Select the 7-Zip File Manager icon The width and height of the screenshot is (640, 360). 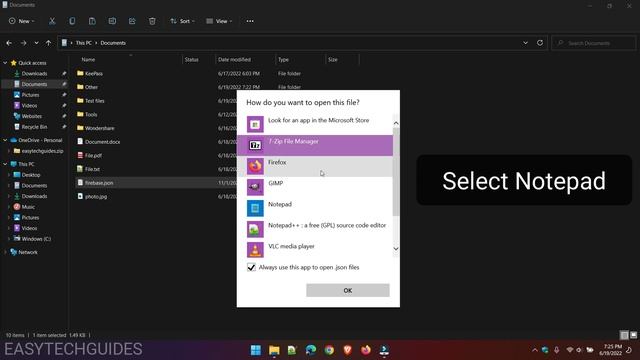click(x=255, y=145)
